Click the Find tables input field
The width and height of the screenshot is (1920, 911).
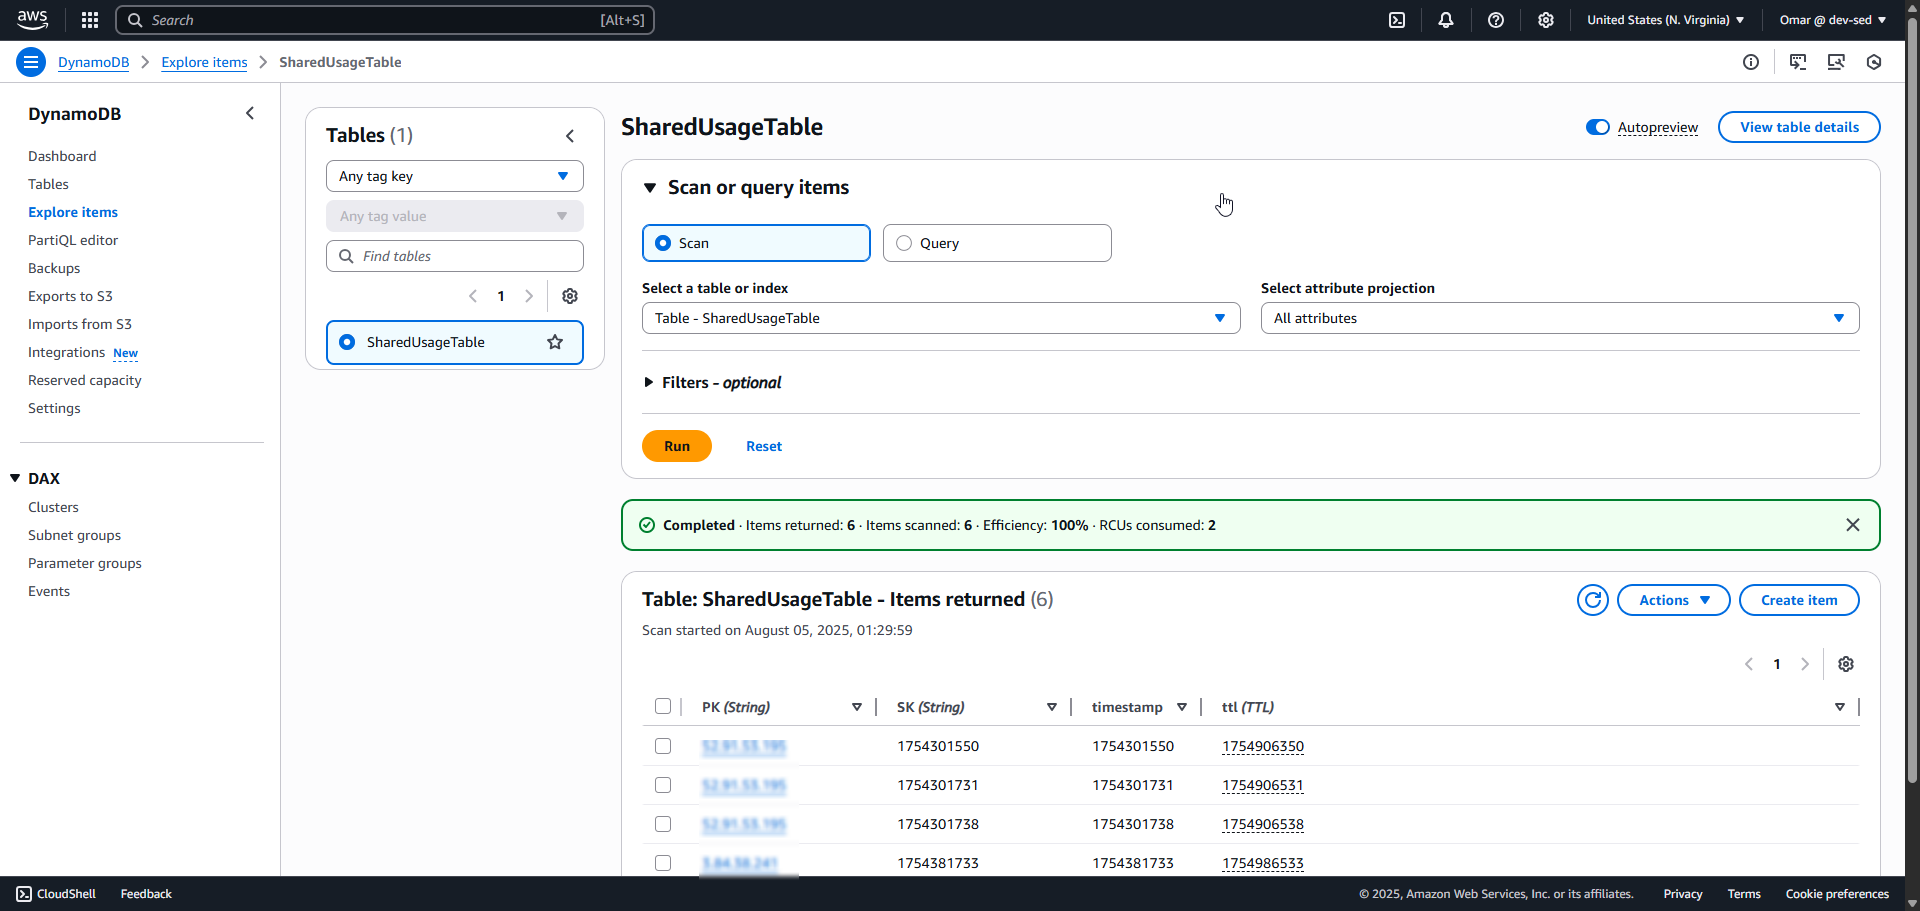455,256
